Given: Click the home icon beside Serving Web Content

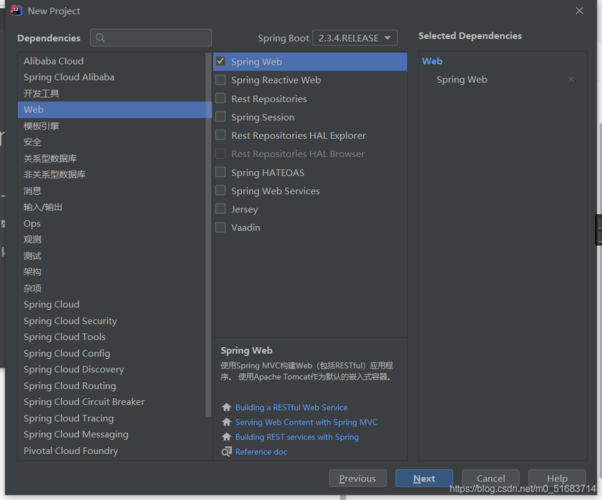Looking at the screenshot, I should 227,423.
